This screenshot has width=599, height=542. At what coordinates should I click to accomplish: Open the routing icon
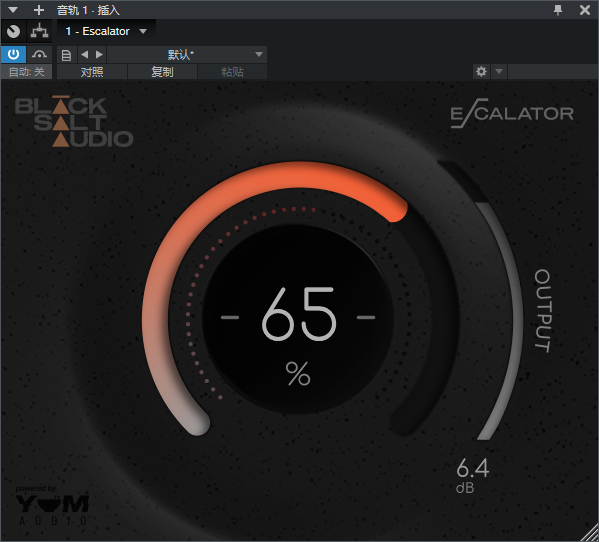tap(39, 31)
